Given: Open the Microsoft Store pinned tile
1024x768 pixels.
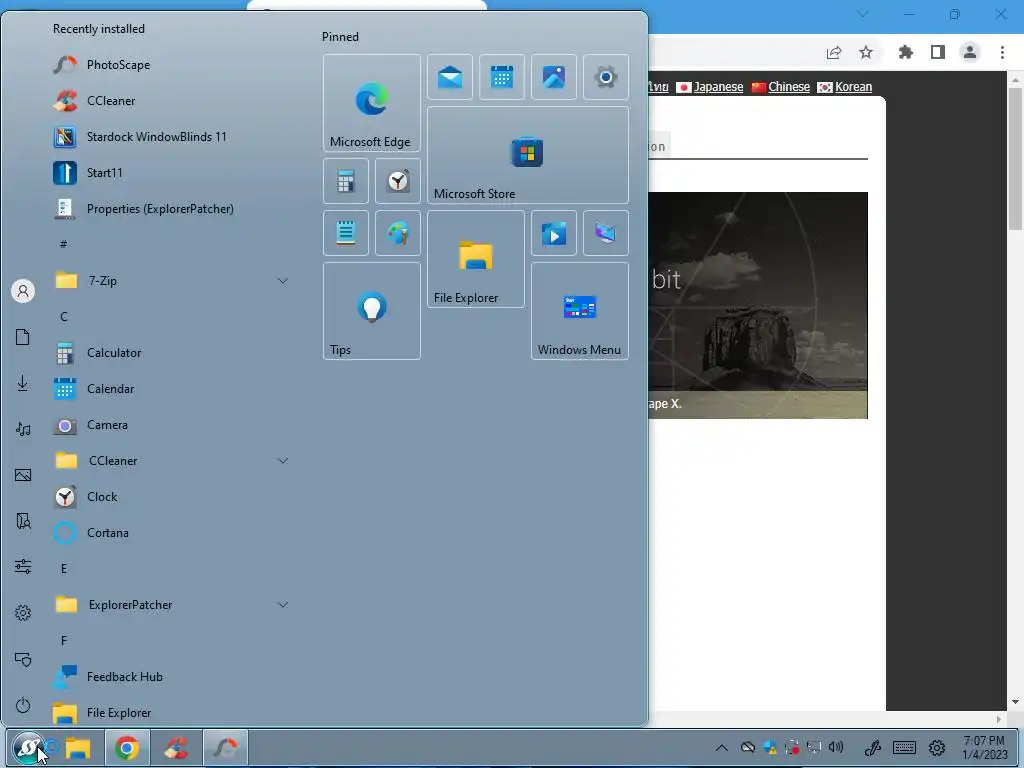Looking at the screenshot, I should point(528,155).
